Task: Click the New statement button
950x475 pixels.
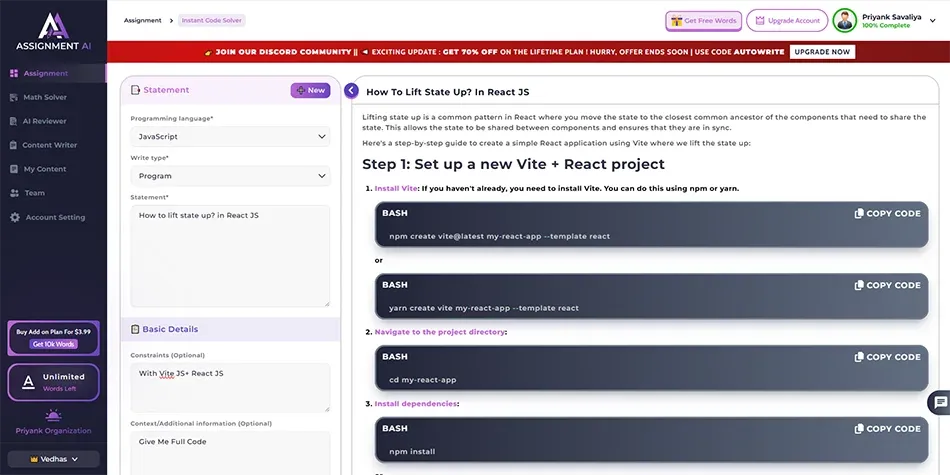Action: [x=310, y=90]
